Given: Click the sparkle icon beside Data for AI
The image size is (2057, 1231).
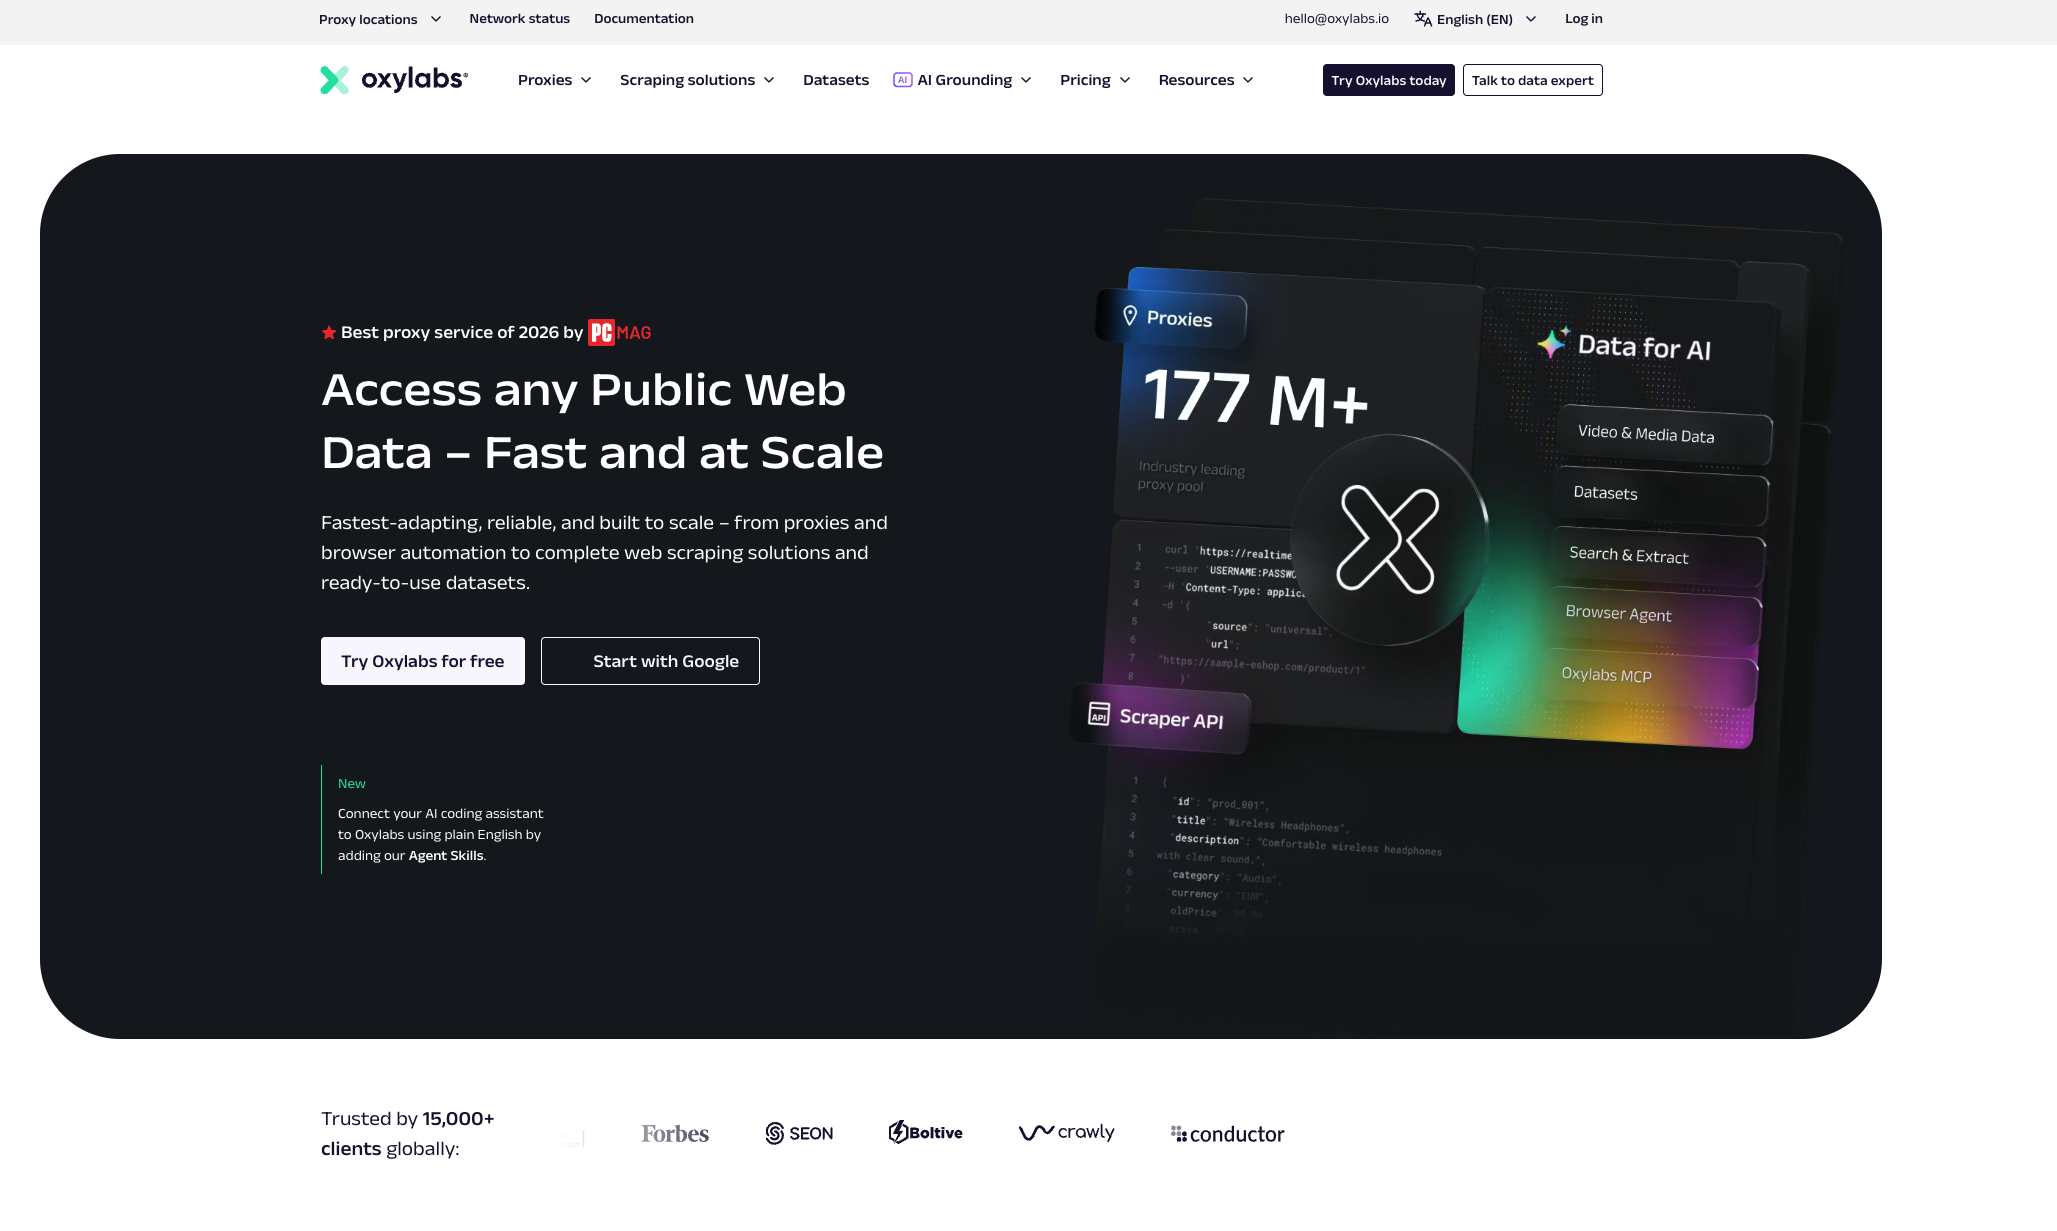Looking at the screenshot, I should [1553, 343].
